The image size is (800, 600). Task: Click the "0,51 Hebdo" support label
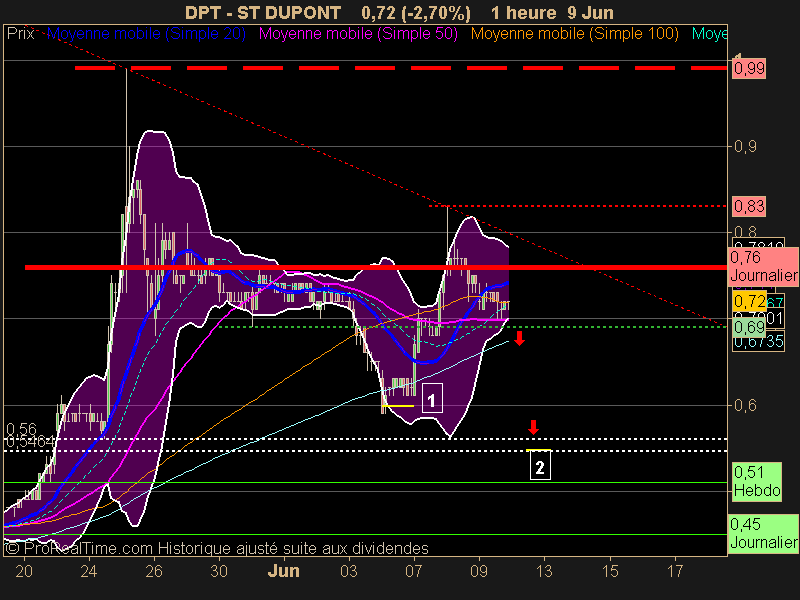(x=757, y=482)
